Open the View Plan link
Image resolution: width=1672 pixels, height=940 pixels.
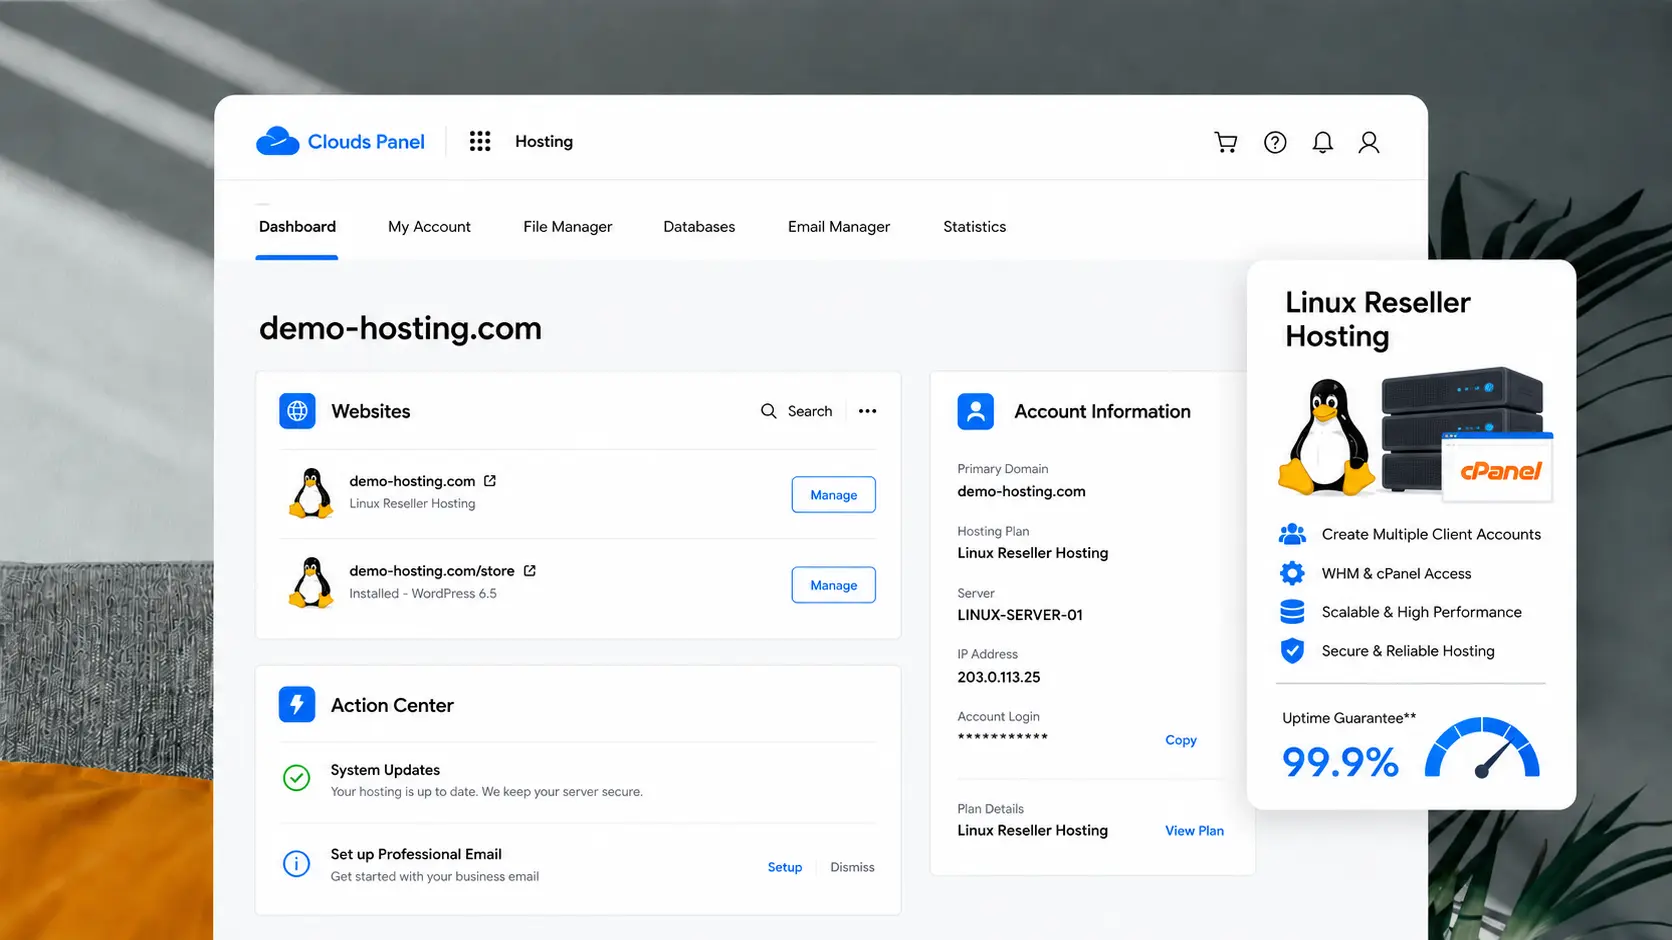(x=1194, y=831)
